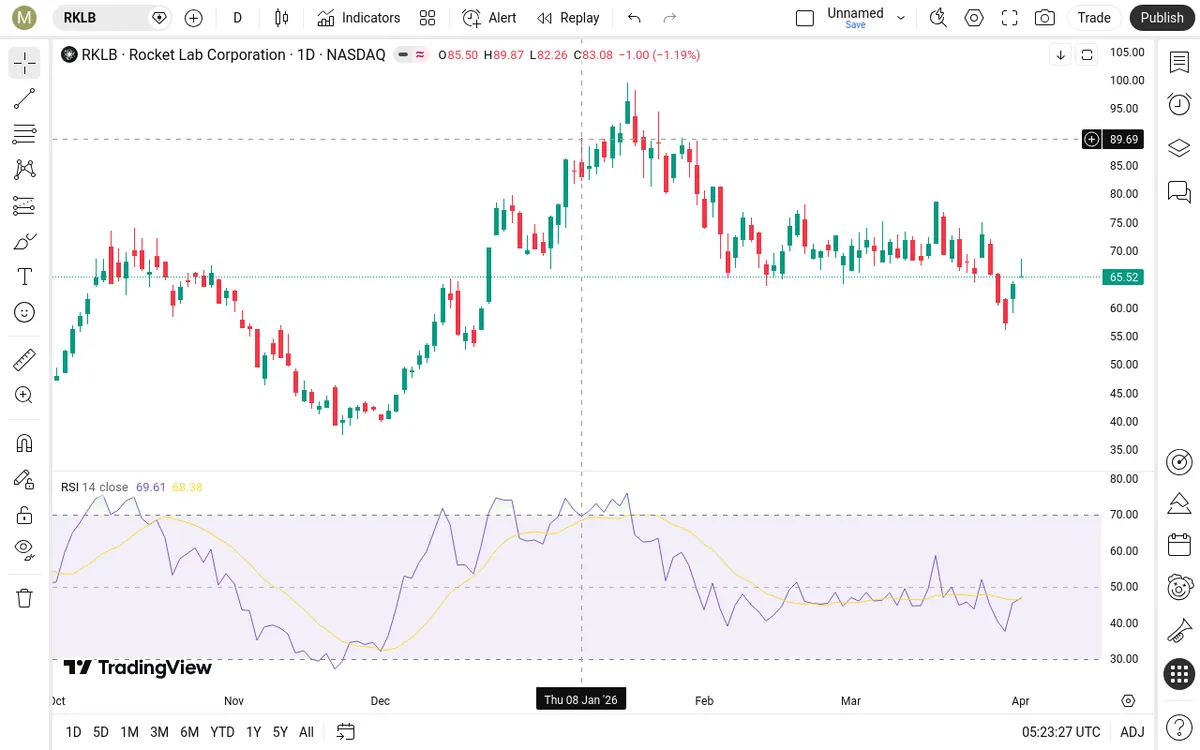This screenshot has height=750, width=1200.
Task: Open the Trade panel
Action: [1094, 18]
